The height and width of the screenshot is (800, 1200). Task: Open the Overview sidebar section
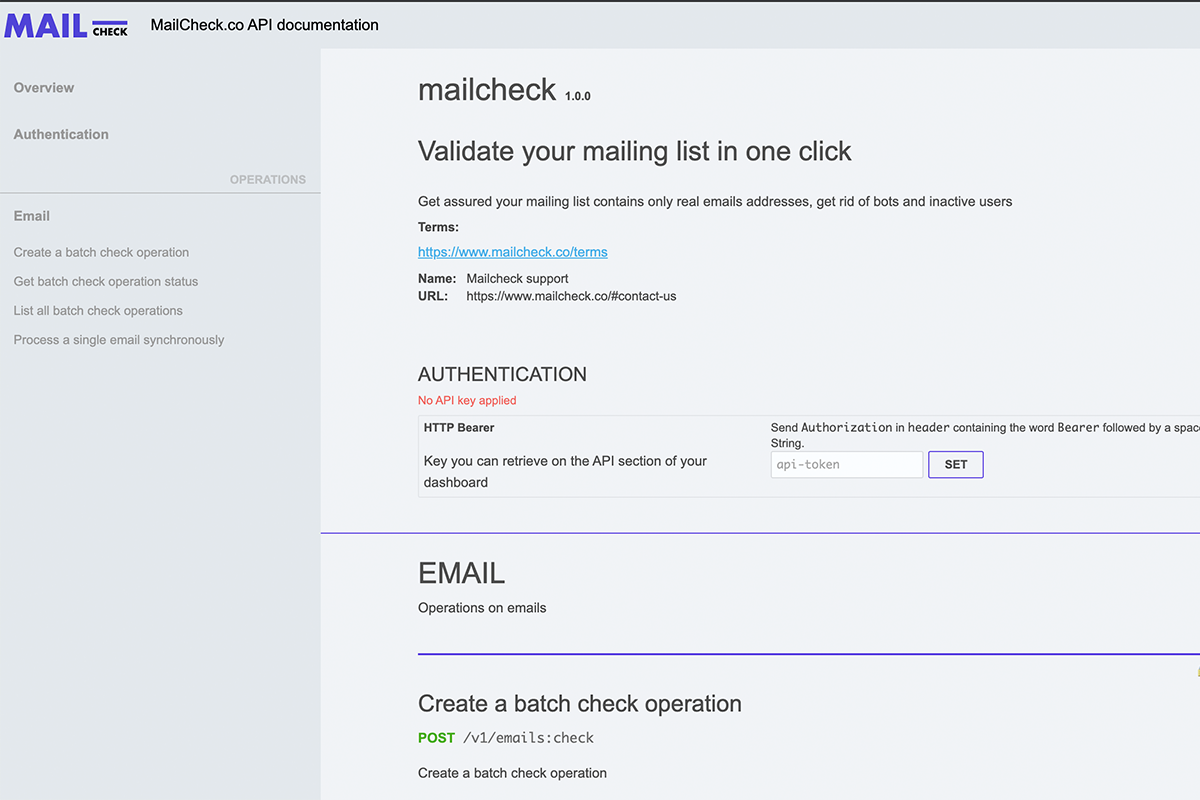[x=44, y=88]
